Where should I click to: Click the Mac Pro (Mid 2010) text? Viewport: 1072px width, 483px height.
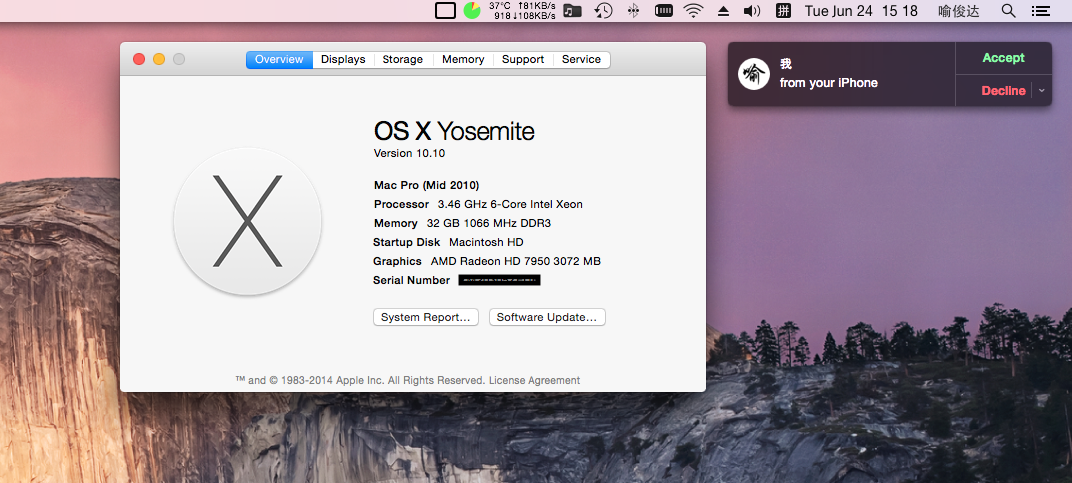point(427,185)
